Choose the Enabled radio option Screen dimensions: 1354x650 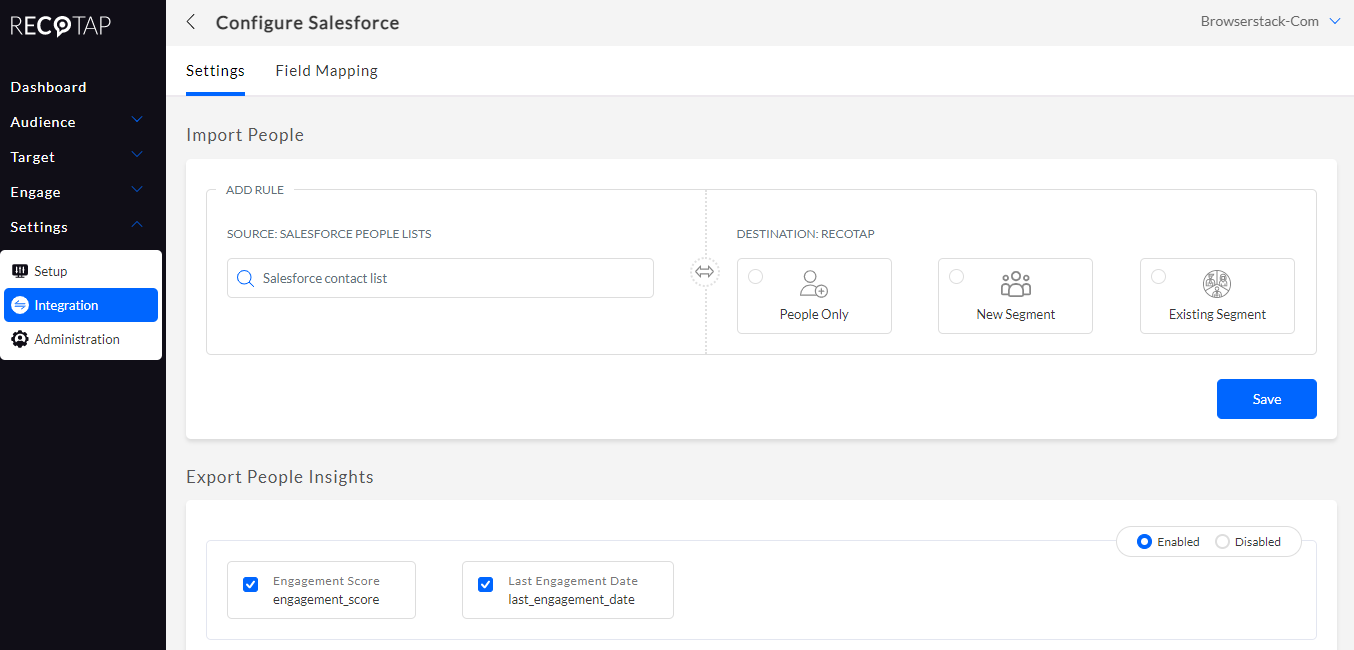(x=1145, y=542)
